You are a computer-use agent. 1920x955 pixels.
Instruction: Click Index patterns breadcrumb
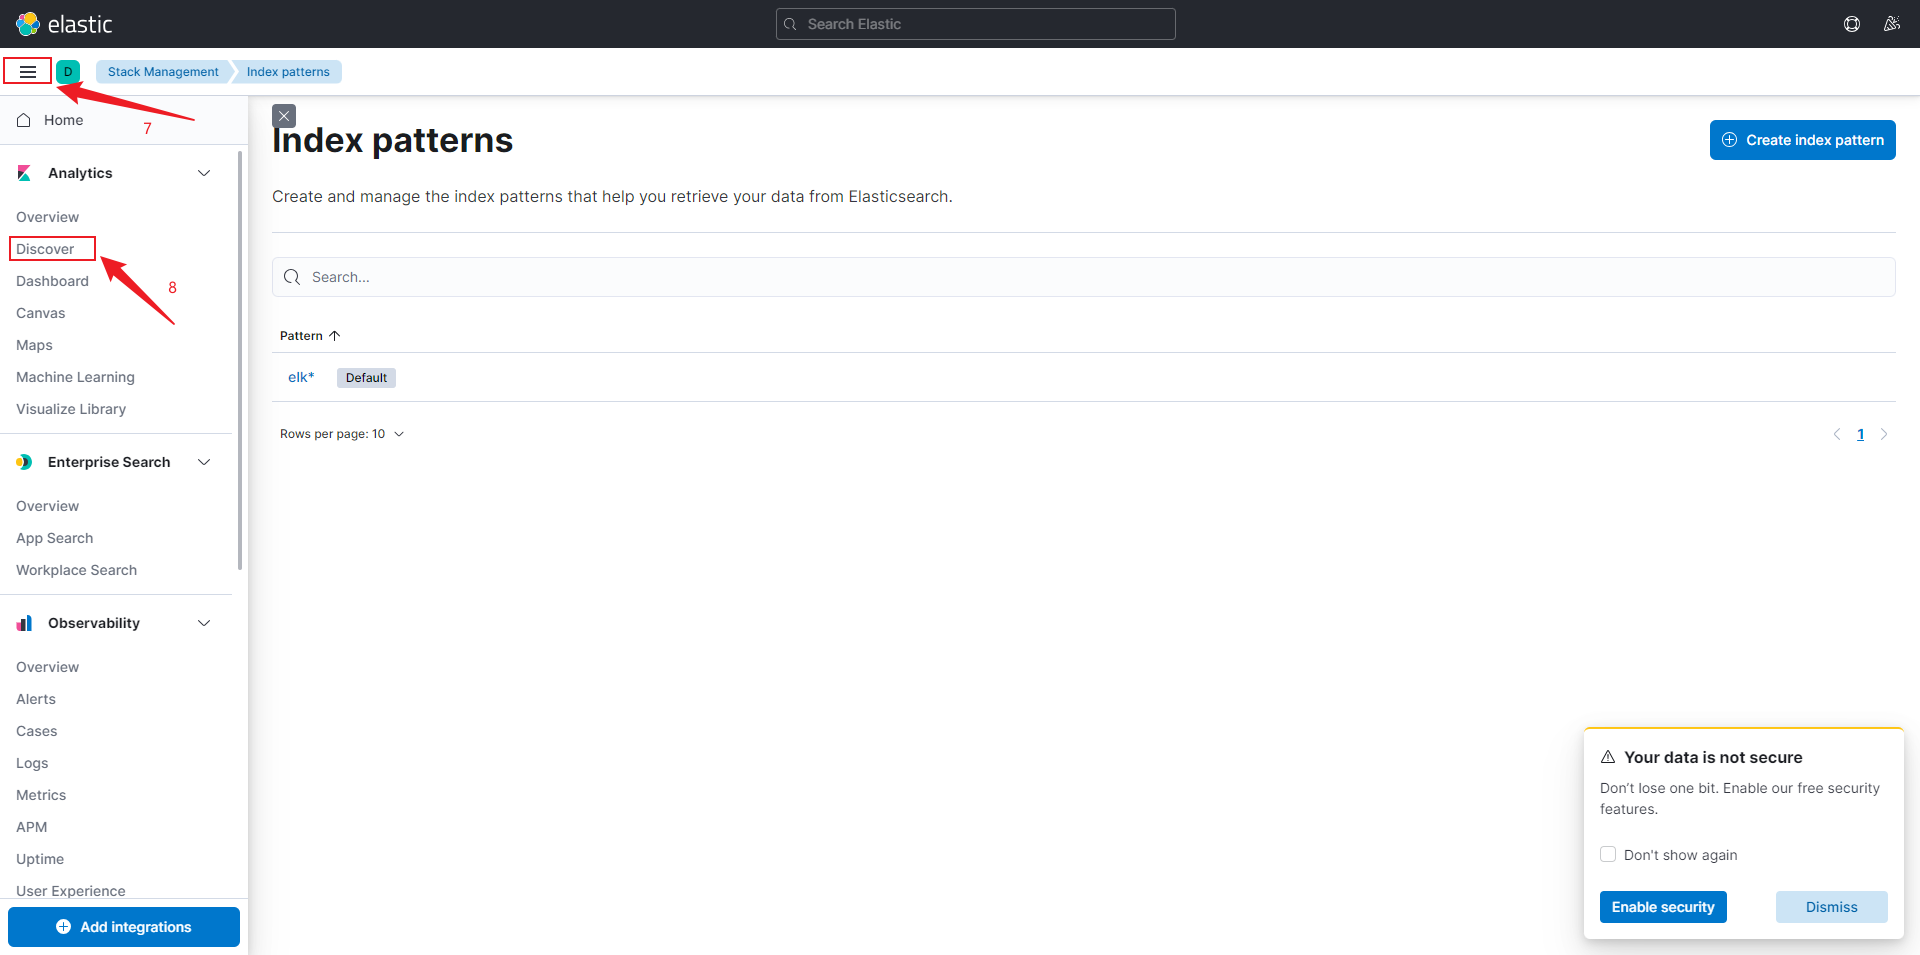(x=288, y=72)
